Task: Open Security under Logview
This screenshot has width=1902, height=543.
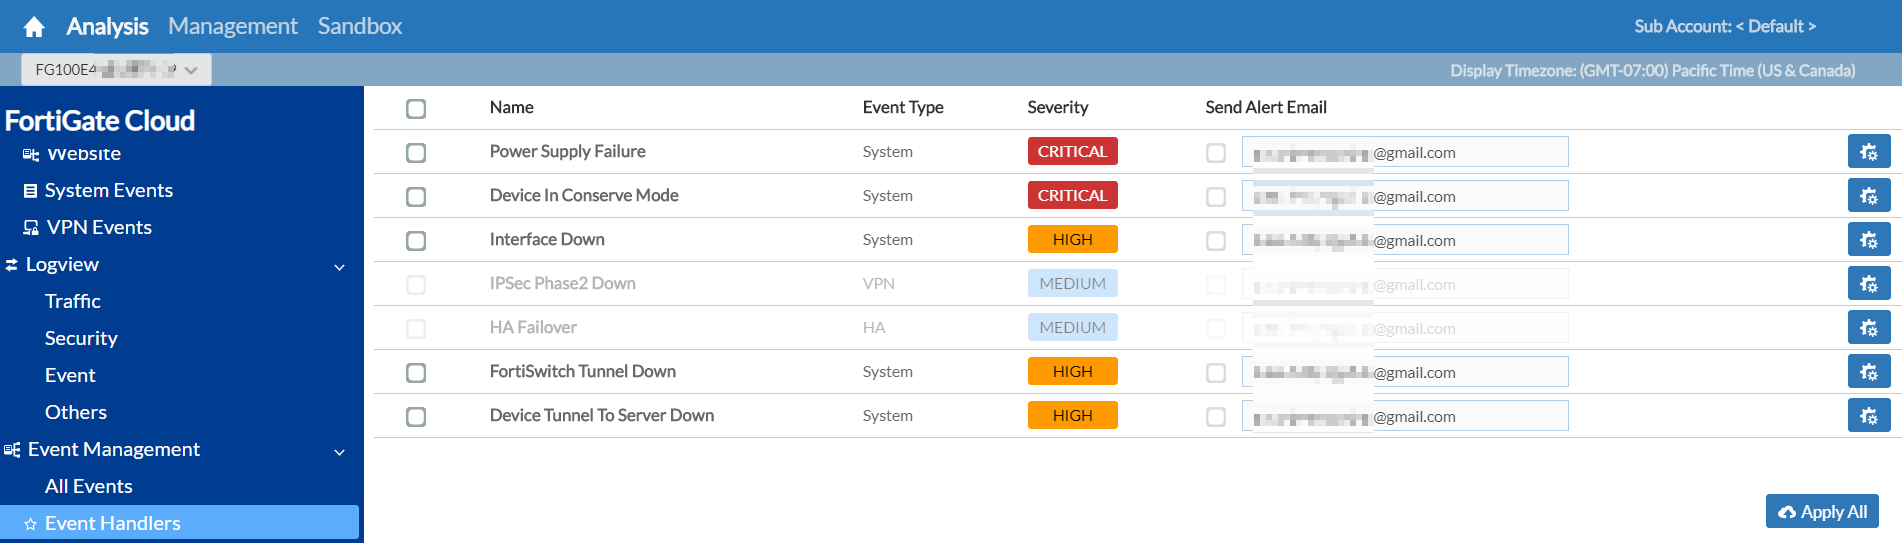Action: pyautogui.click(x=81, y=338)
